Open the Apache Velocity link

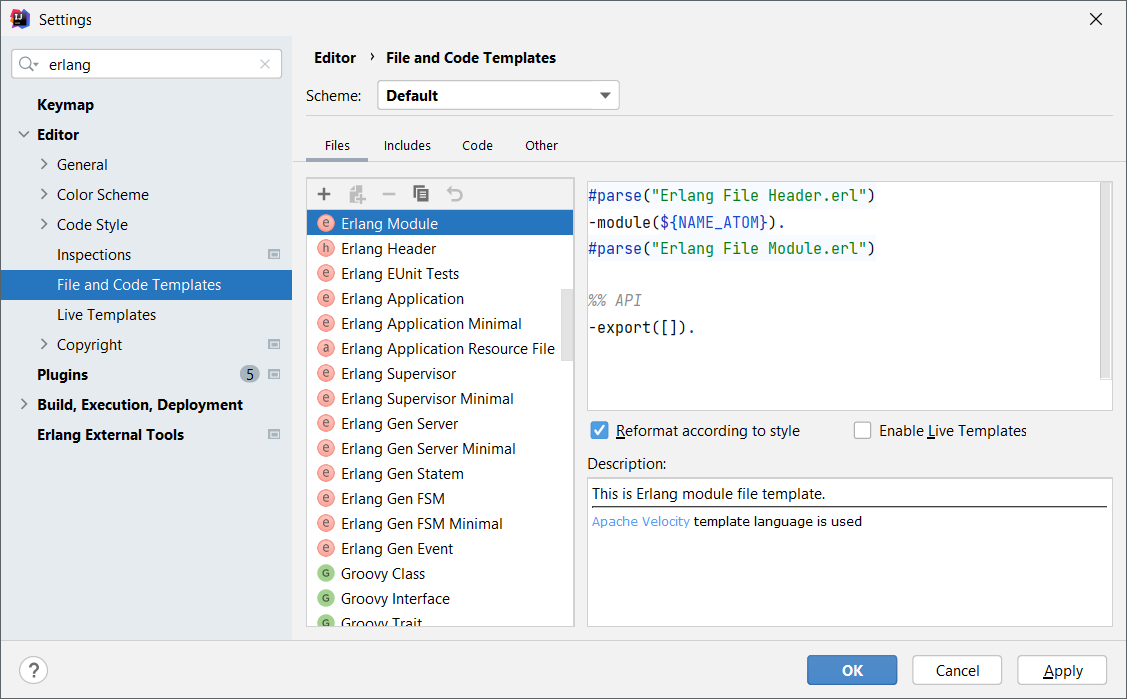click(640, 522)
